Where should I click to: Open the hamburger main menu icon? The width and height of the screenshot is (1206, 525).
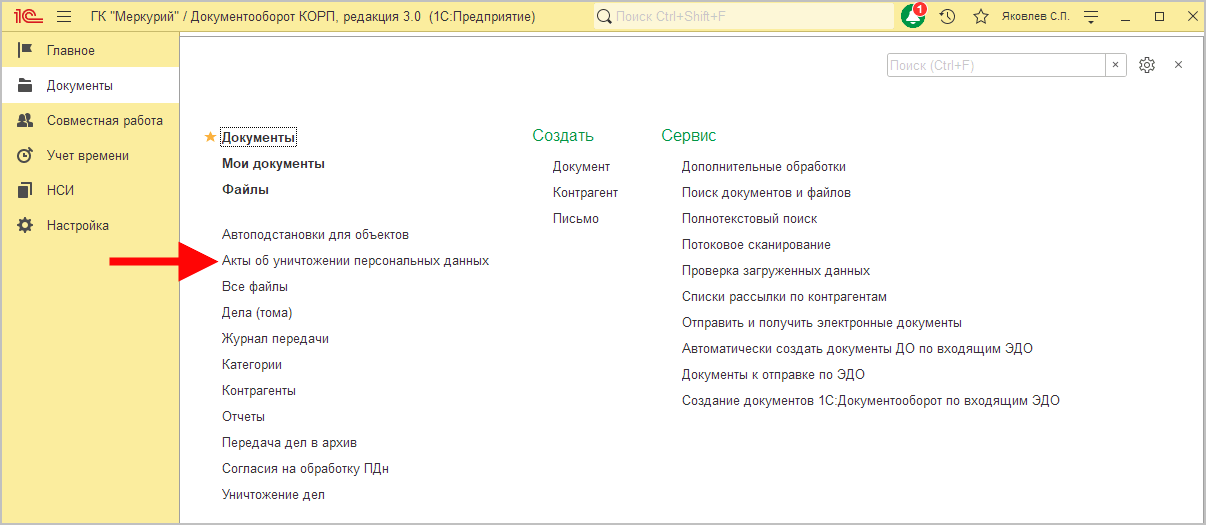64,17
